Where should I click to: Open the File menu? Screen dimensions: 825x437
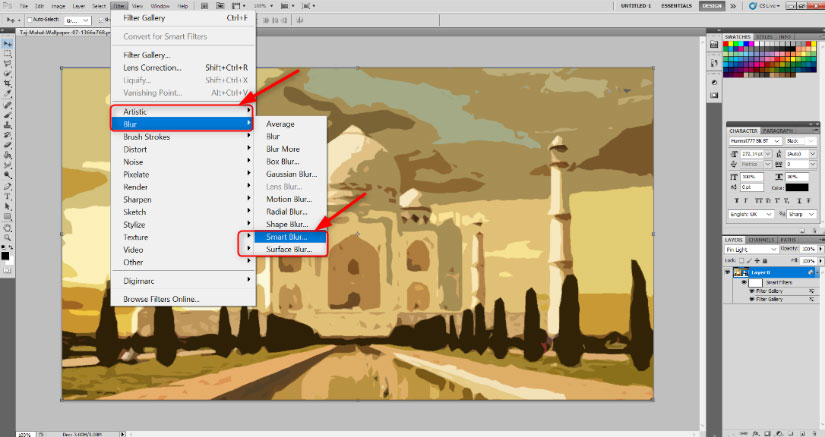[x=24, y=6]
